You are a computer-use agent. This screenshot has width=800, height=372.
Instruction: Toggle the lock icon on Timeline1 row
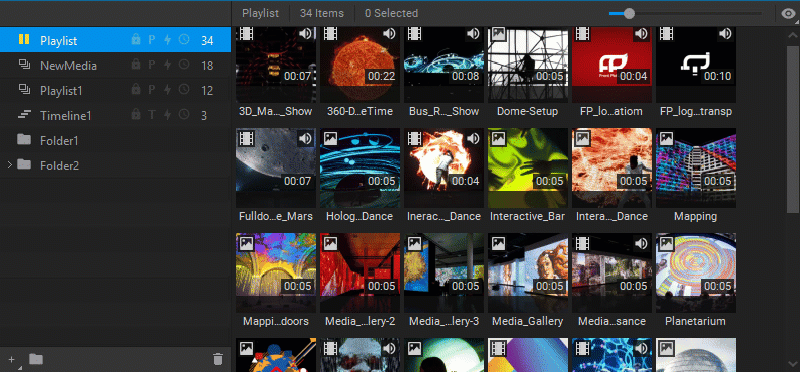click(x=136, y=115)
